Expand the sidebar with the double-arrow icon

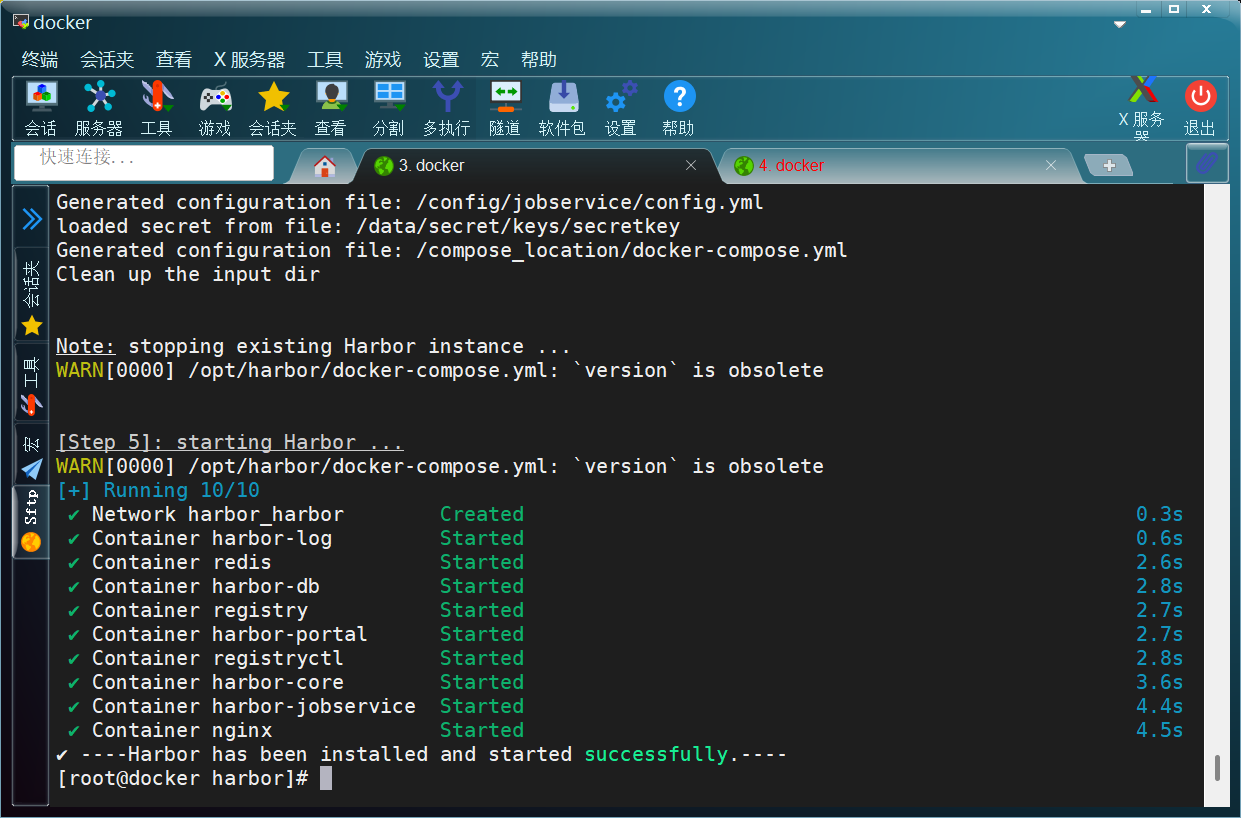pyautogui.click(x=31, y=219)
